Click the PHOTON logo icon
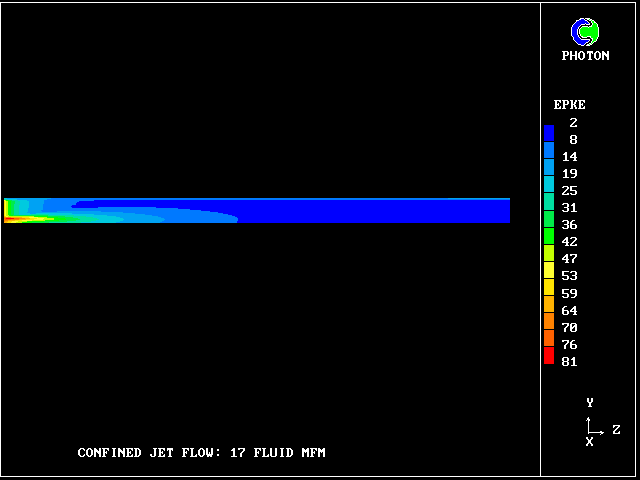 585,33
